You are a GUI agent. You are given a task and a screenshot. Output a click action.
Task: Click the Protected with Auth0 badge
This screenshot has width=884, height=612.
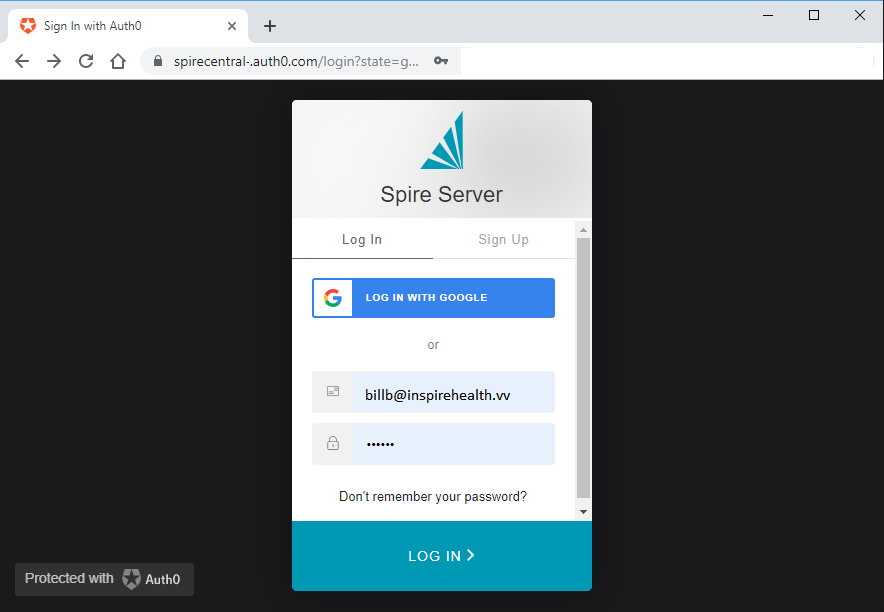click(x=104, y=579)
